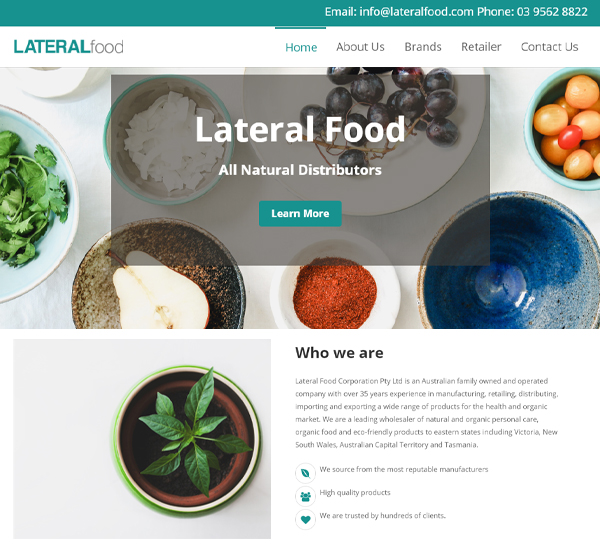Click the Lateral Food Corporation description paragraph

(x=427, y=413)
